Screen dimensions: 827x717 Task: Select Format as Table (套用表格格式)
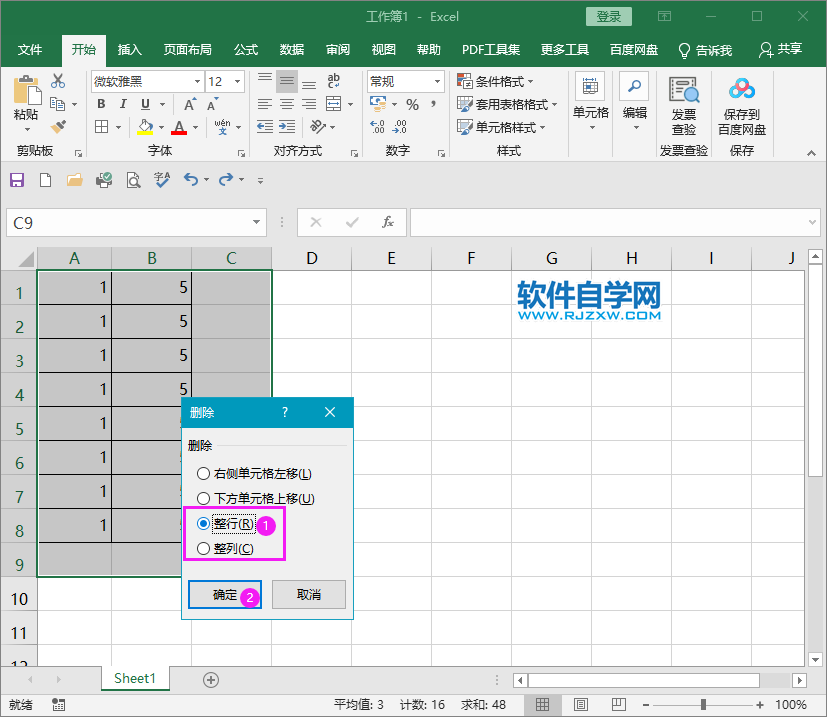coord(505,103)
